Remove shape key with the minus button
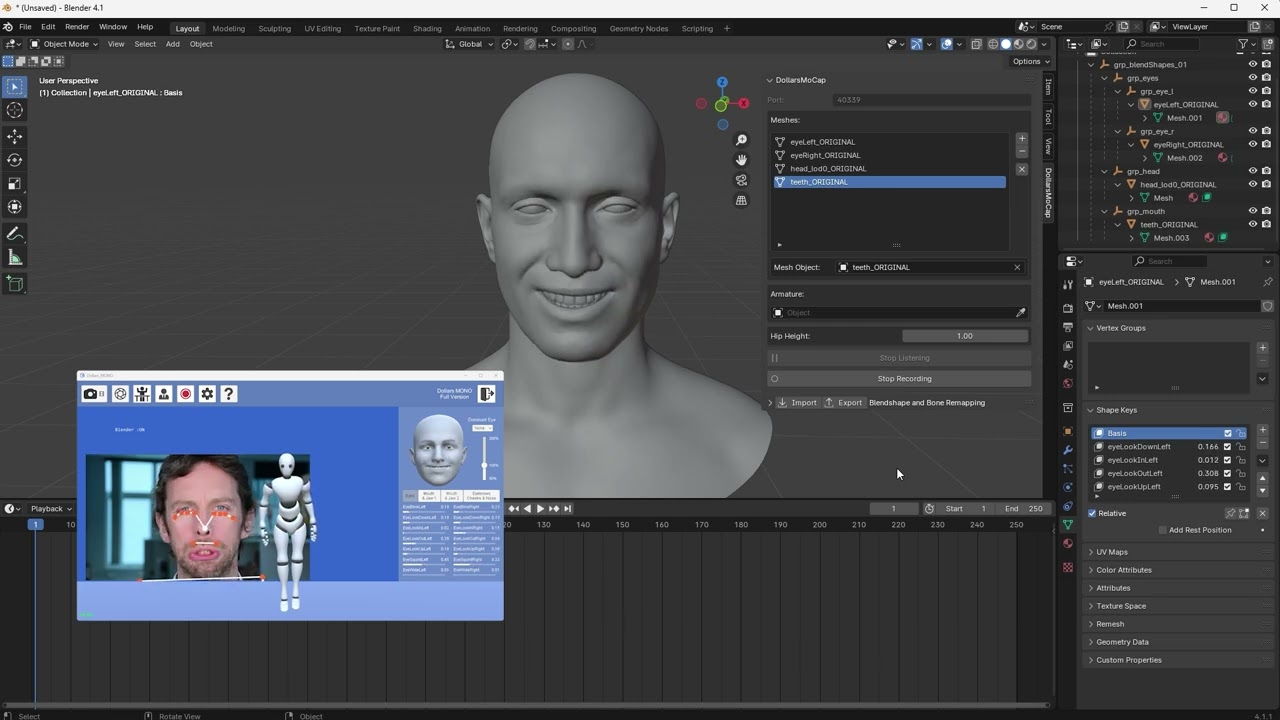1280x720 pixels. [x=1262, y=443]
